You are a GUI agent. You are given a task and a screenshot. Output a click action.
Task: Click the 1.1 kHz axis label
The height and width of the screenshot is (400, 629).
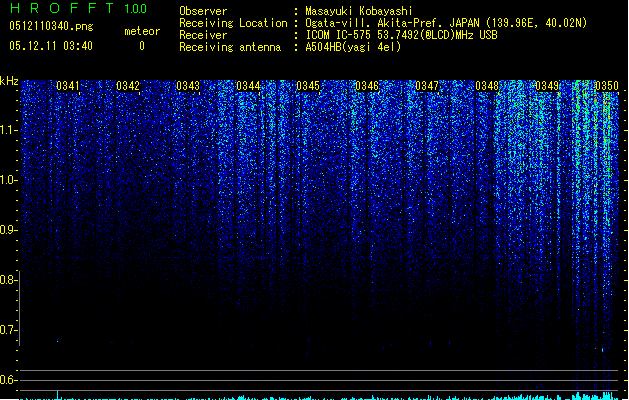click(x=8, y=130)
